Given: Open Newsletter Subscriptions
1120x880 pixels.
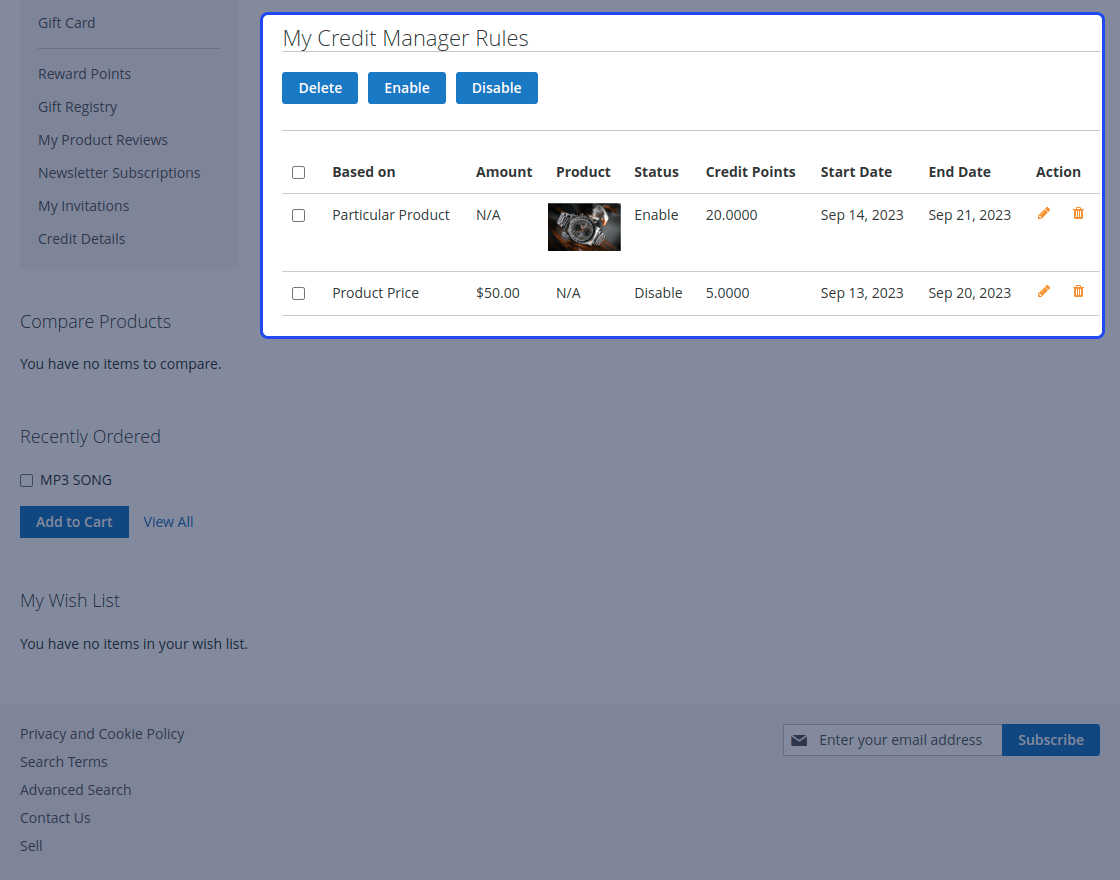Looking at the screenshot, I should click(x=119, y=173).
